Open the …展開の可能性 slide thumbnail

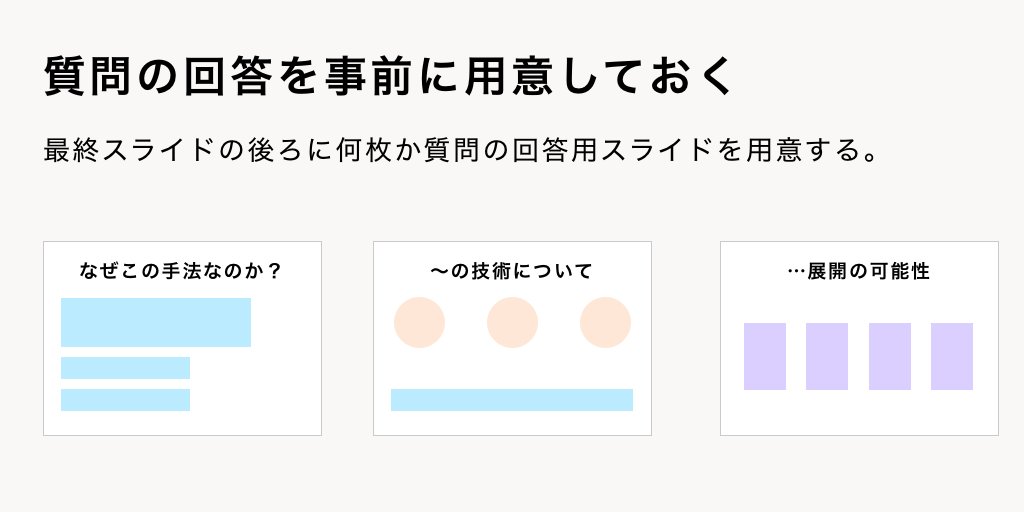pyautogui.click(x=859, y=415)
